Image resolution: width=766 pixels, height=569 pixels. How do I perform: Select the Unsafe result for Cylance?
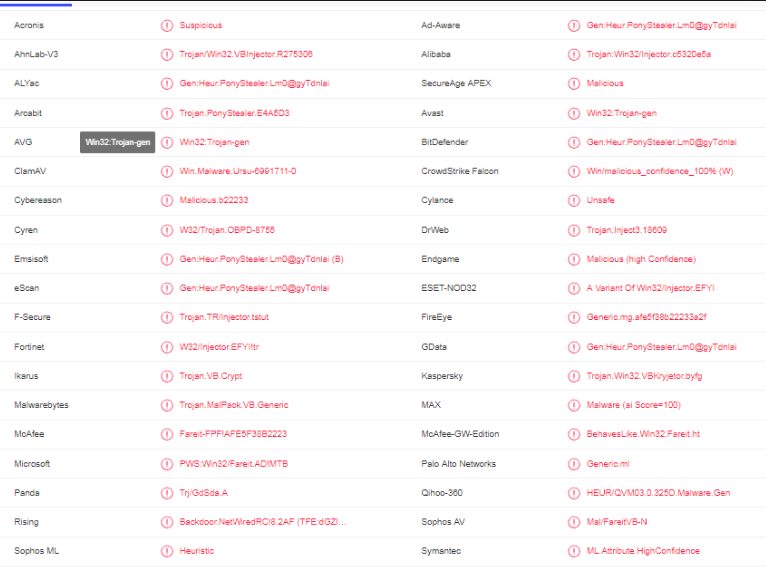[600, 200]
